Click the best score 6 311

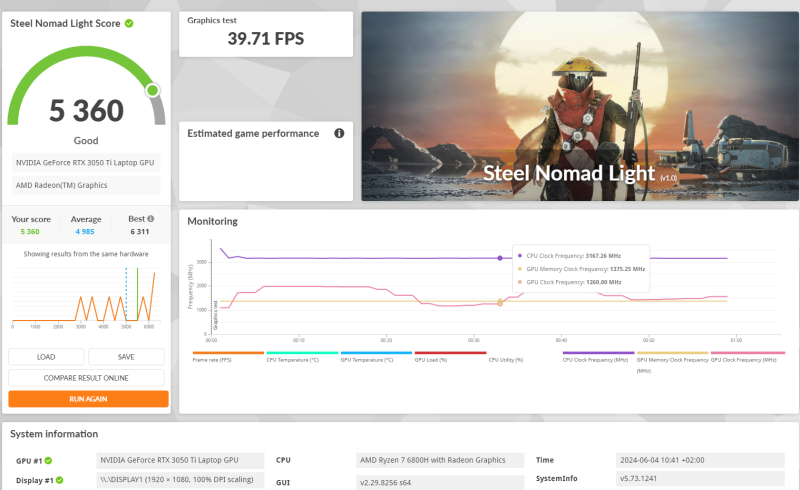pos(140,232)
